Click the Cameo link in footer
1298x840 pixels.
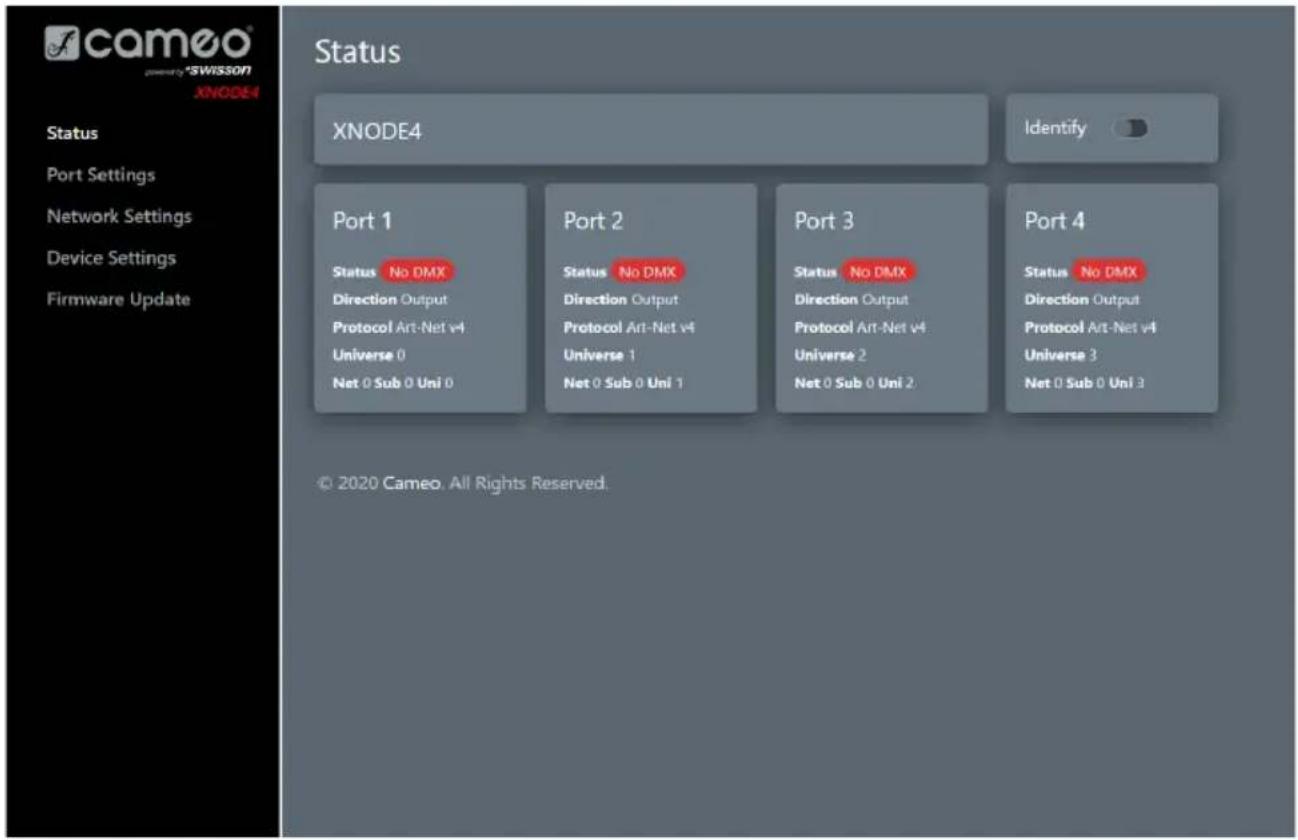[411, 483]
